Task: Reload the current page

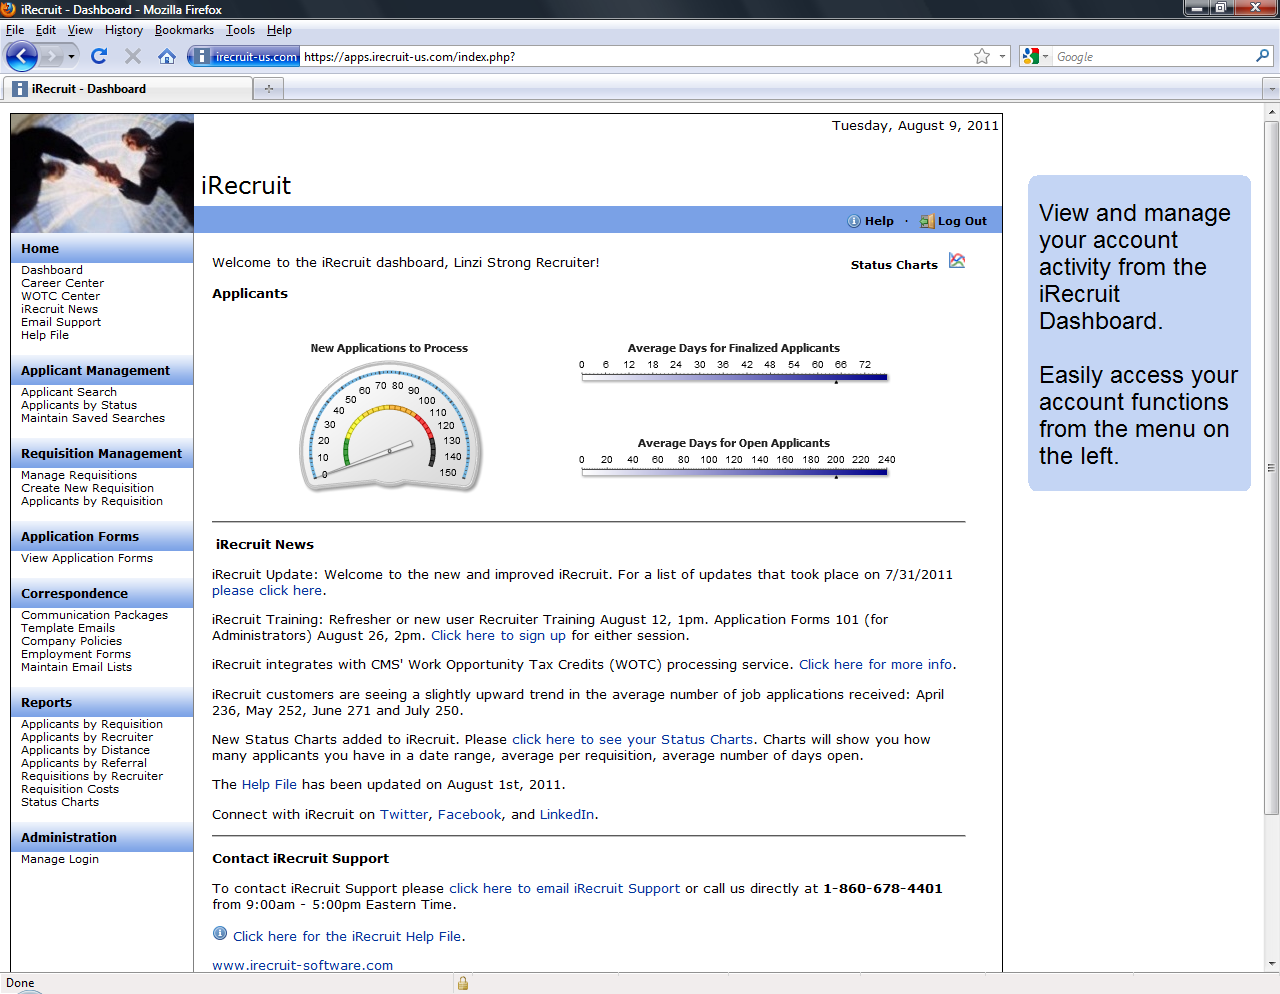Action: [98, 56]
